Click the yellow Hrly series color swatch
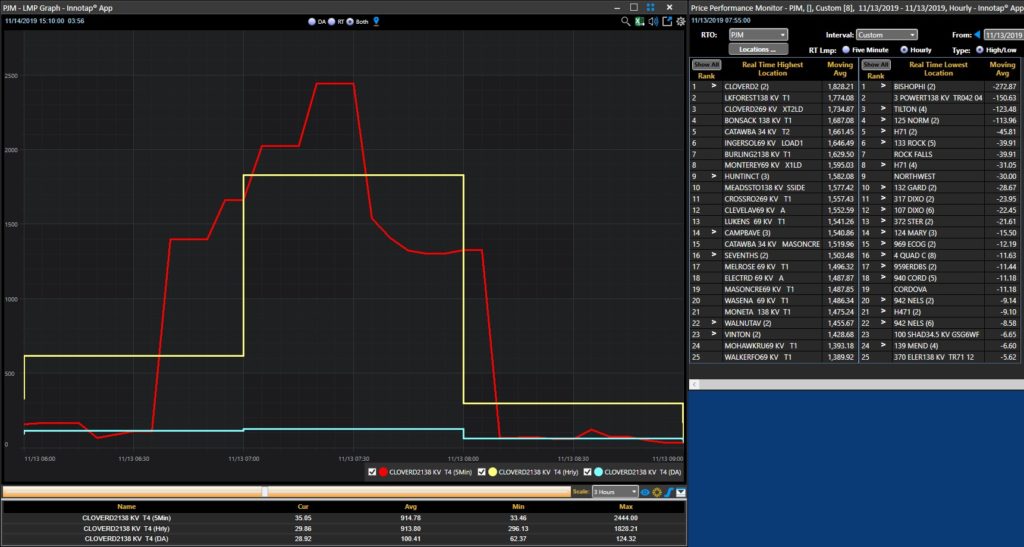This screenshot has width=1024, height=547. 492,472
